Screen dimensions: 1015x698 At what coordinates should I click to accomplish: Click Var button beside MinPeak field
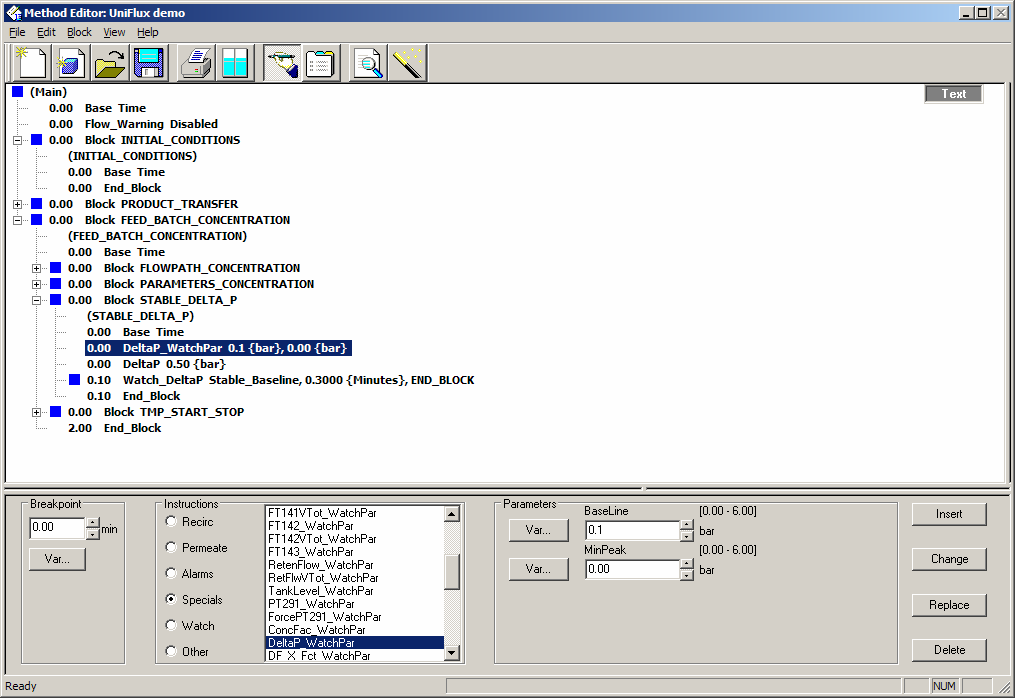point(538,569)
